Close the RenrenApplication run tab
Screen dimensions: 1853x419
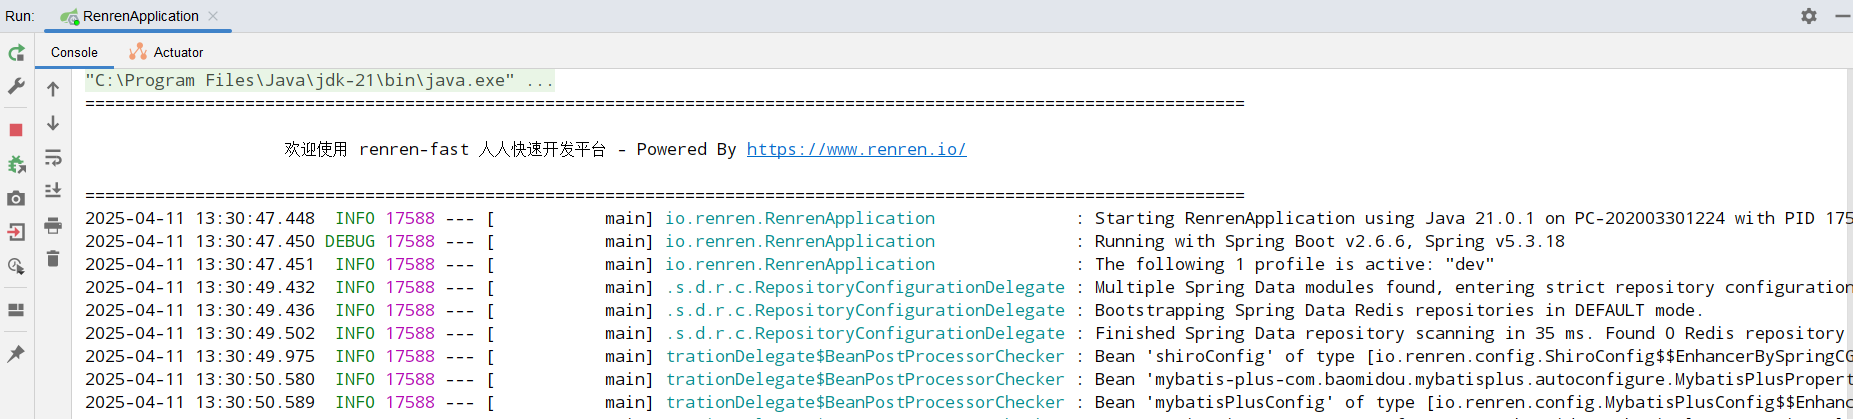click(213, 16)
